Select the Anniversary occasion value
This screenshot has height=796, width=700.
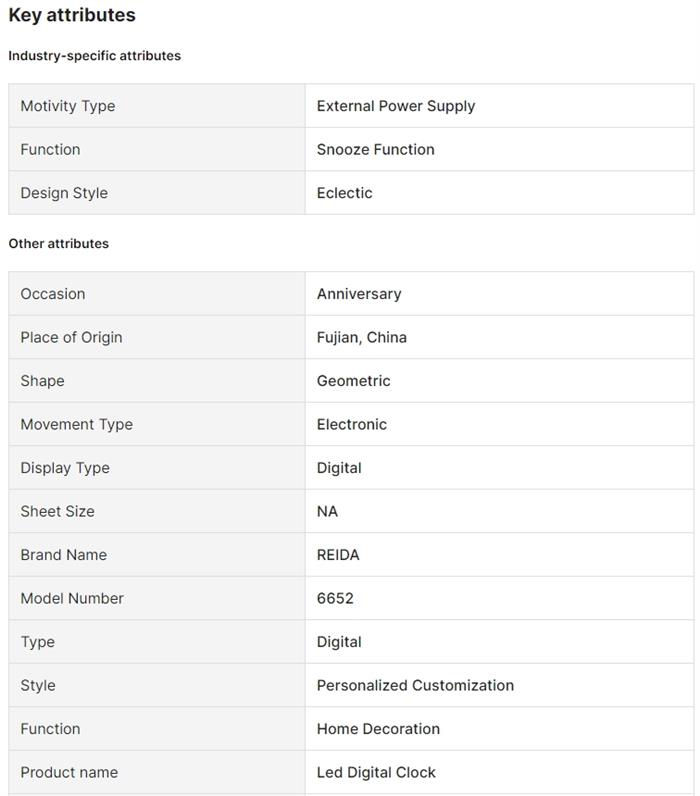pyautogui.click(x=359, y=294)
